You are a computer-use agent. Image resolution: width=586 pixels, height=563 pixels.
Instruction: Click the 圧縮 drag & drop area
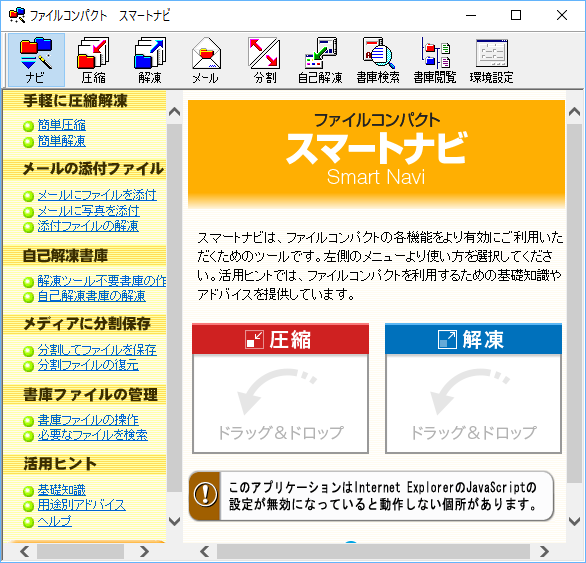280,403
